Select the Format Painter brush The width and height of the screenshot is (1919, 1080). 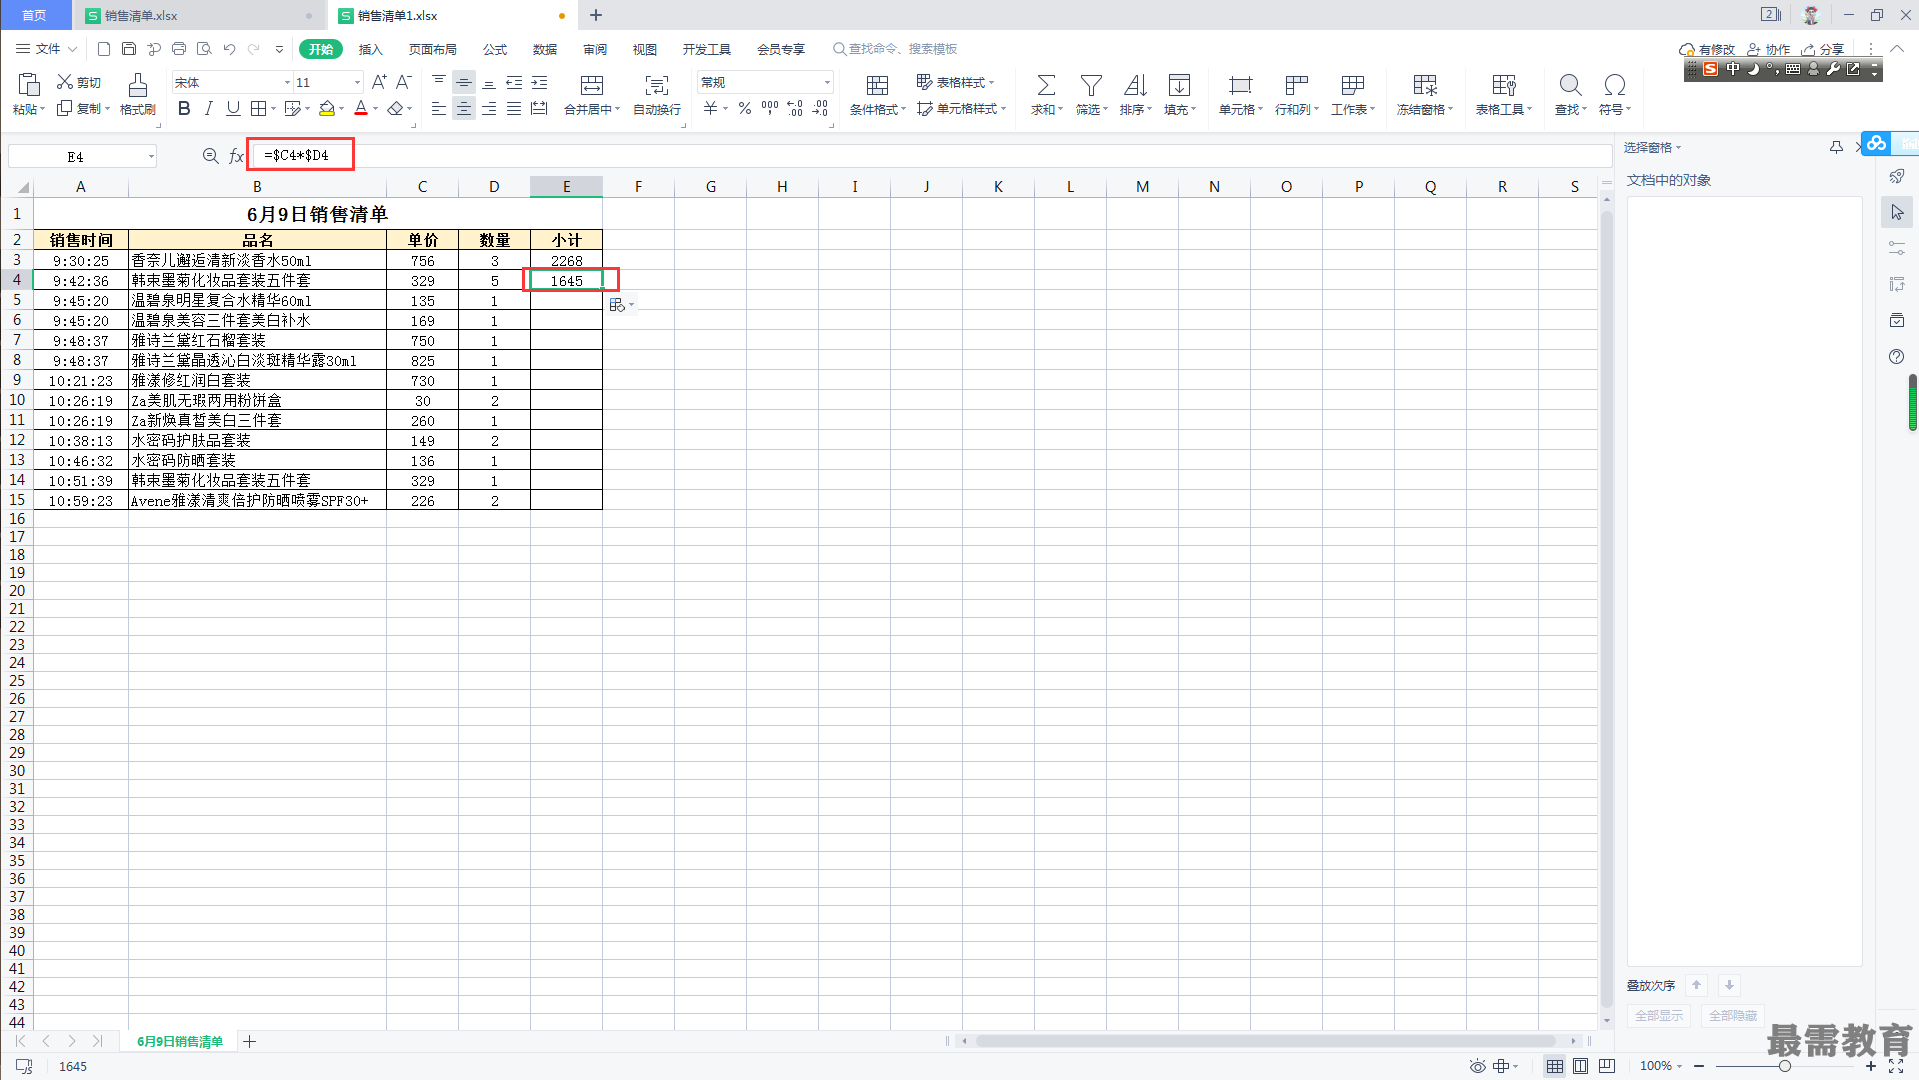click(138, 85)
